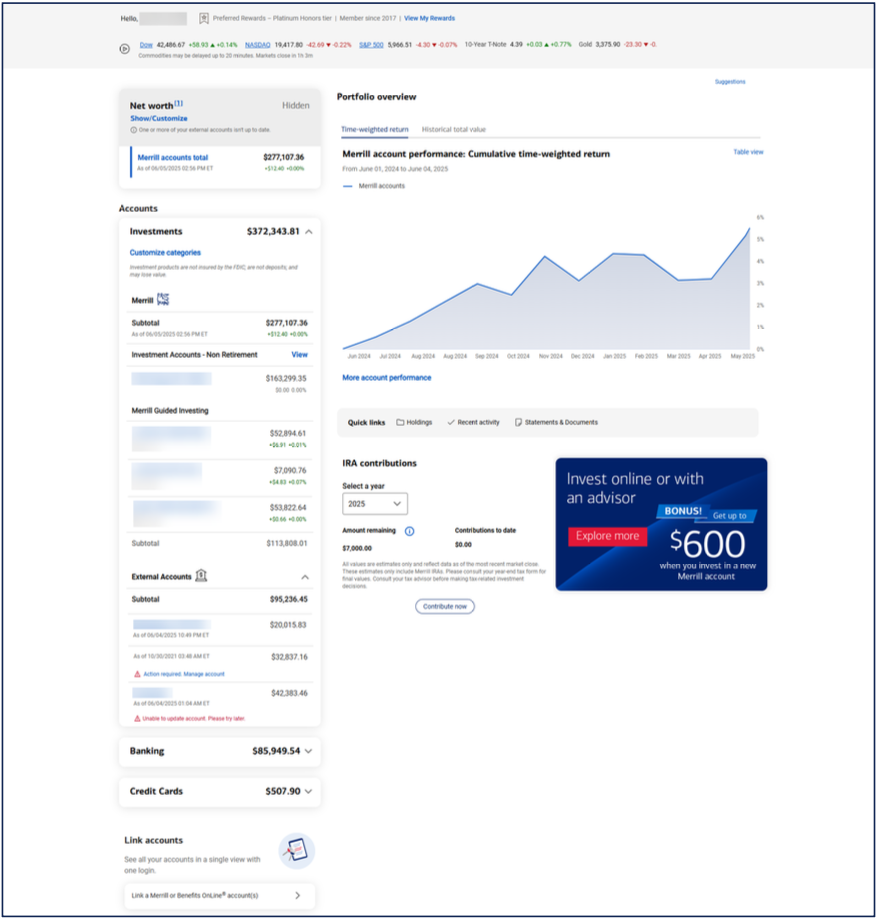878x919 pixels.
Task: Play the market ticker with the circular play icon
Action: point(124,49)
